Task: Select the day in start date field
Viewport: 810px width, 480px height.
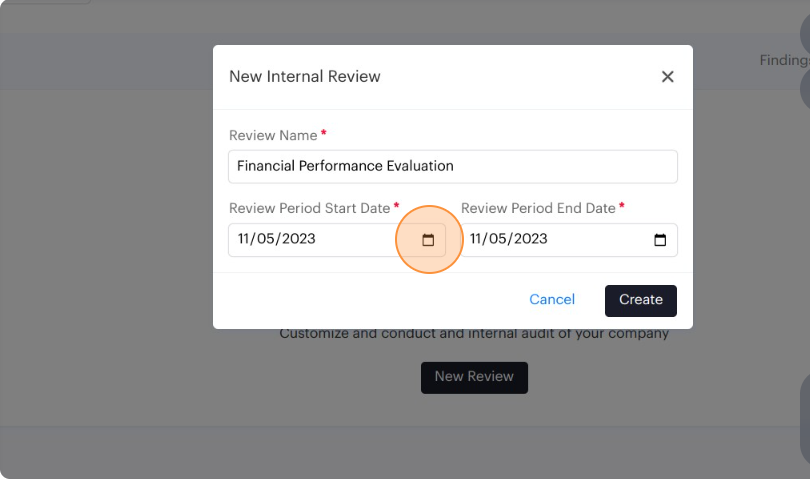Action: point(268,240)
